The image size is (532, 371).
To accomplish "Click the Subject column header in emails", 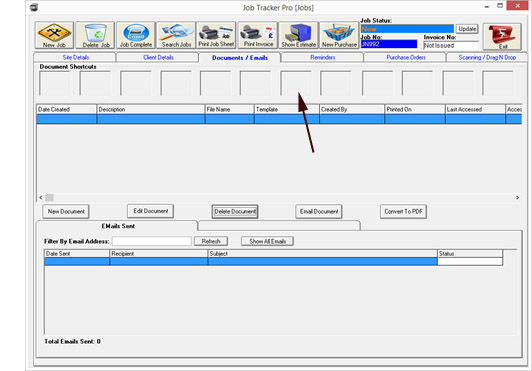I will pyautogui.click(x=322, y=254).
